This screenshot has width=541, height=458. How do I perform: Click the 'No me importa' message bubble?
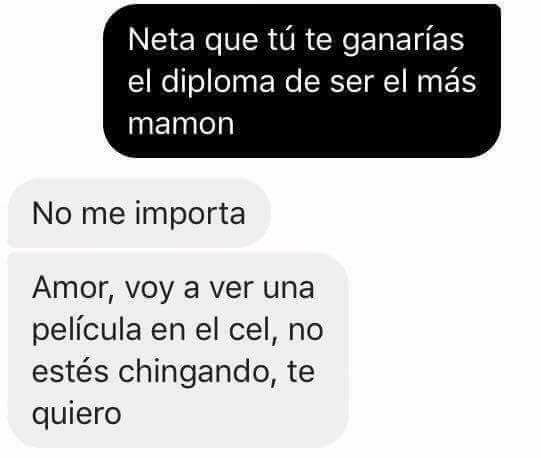[139, 213]
